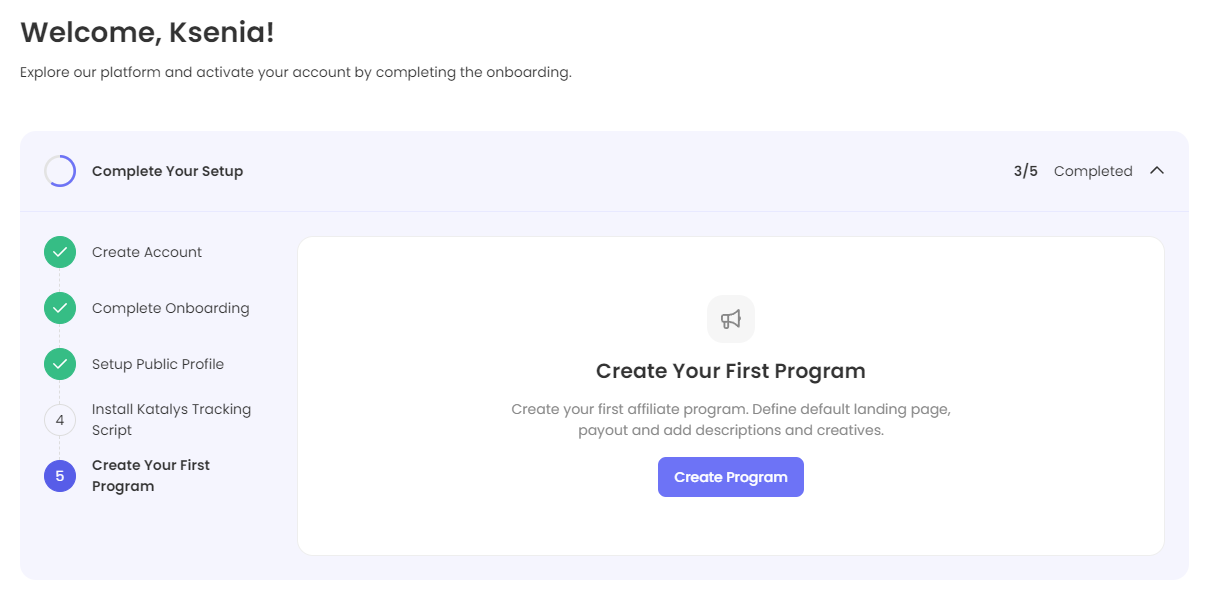Go to the Setup Public Profile step

(x=158, y=364)
